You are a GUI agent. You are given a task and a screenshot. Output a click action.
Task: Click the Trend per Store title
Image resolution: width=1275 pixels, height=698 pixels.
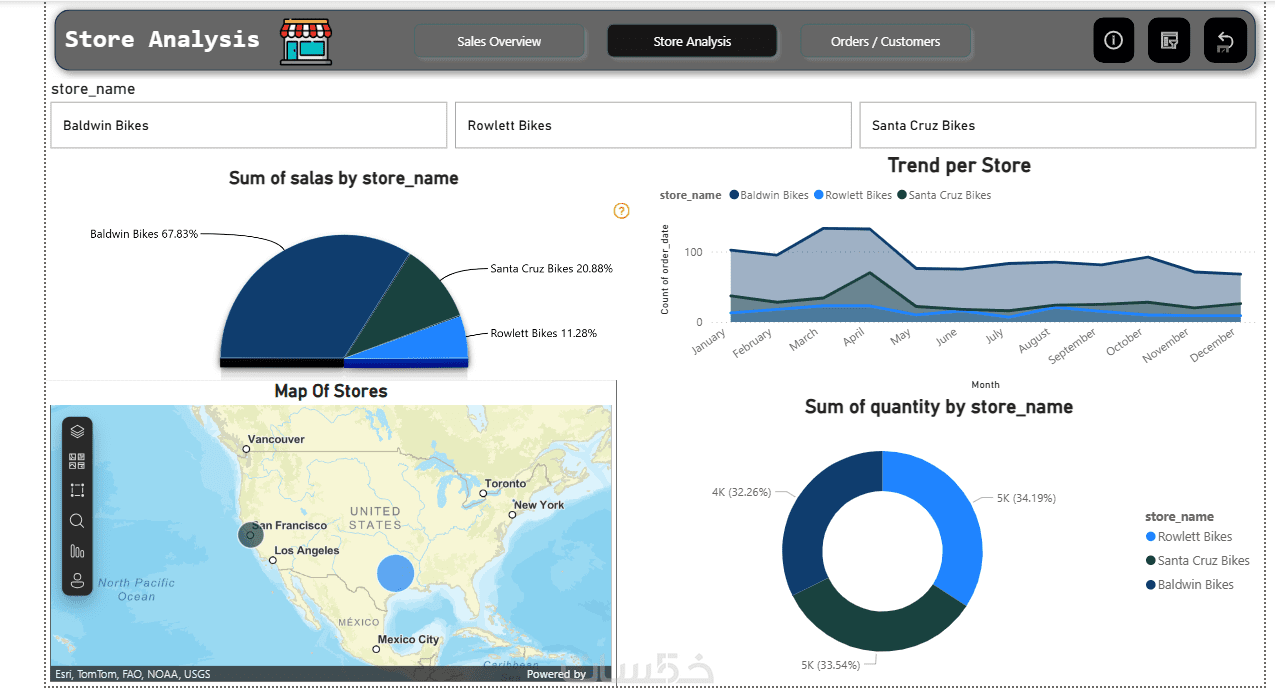coord(959,165)
